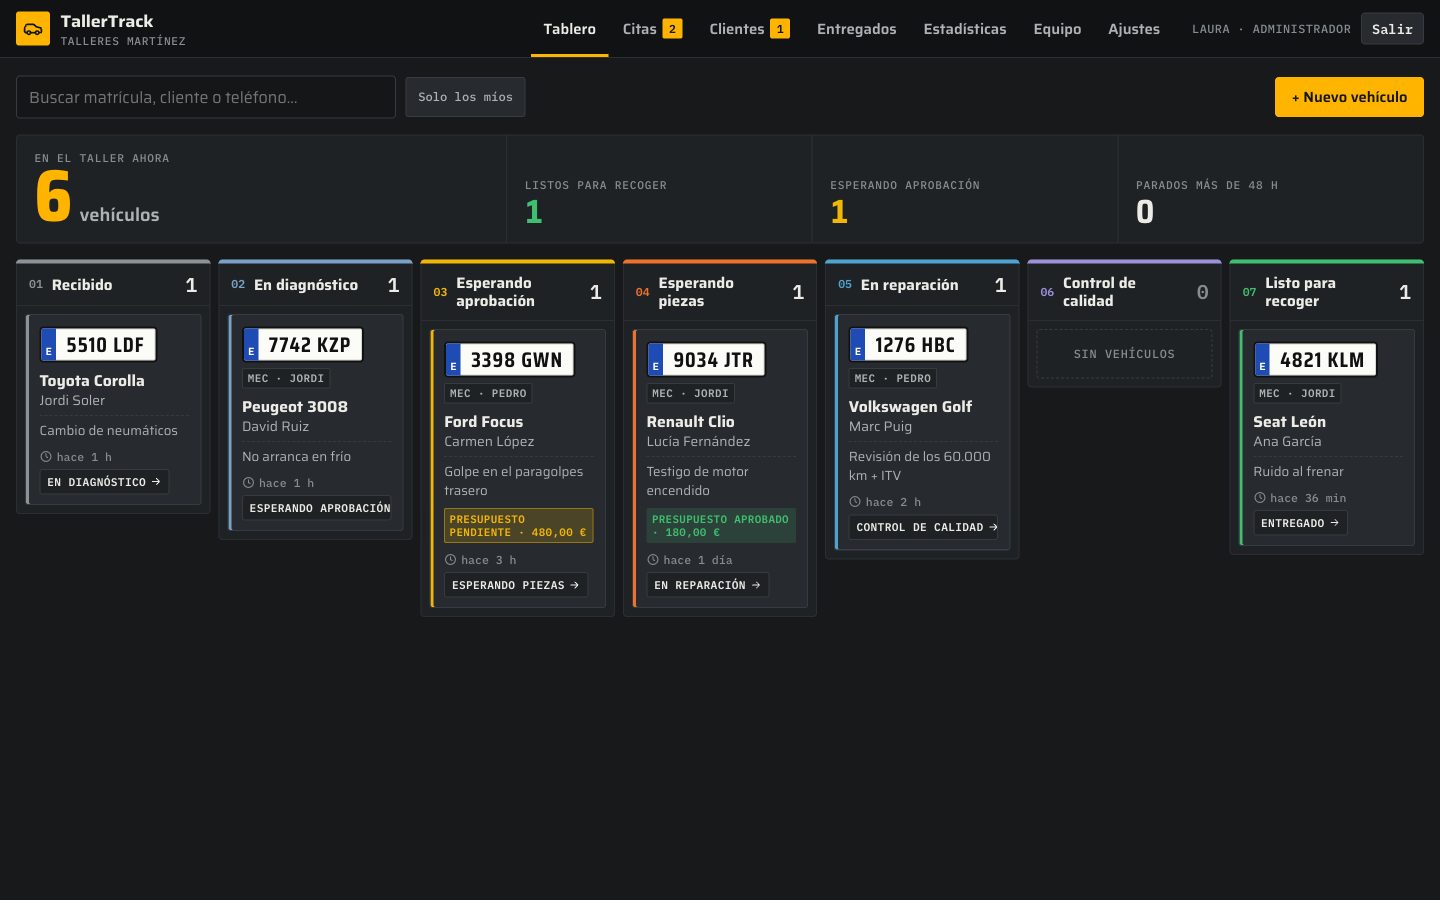Click the clock icon on Volkswagen Golf card
This screenshot has height=900, width=1440.
click(x=855, y=502)
